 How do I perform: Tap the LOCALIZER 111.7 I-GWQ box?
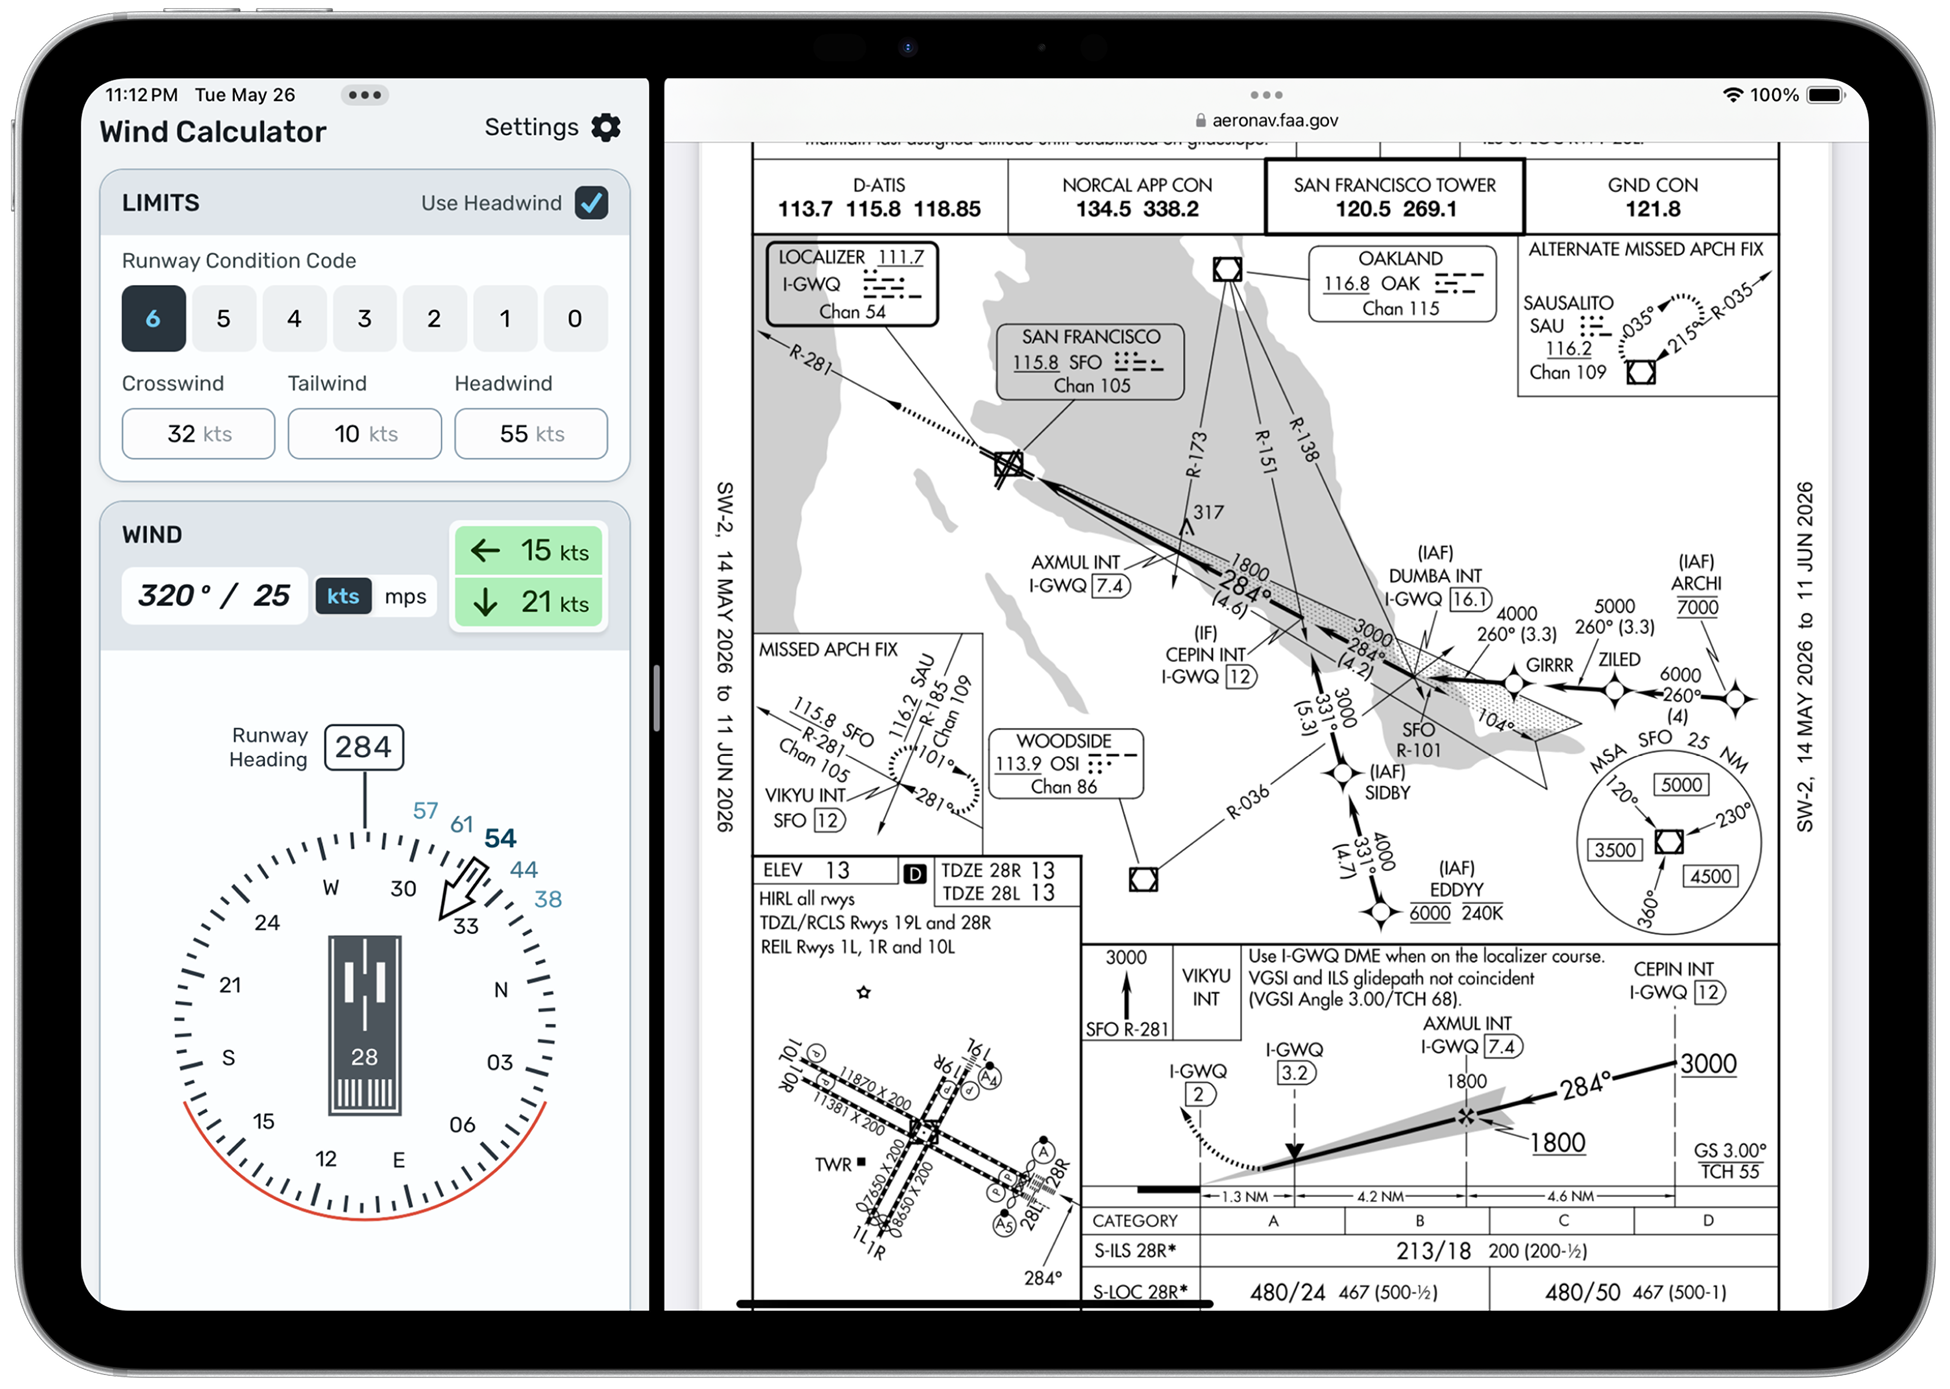[852, 284]
